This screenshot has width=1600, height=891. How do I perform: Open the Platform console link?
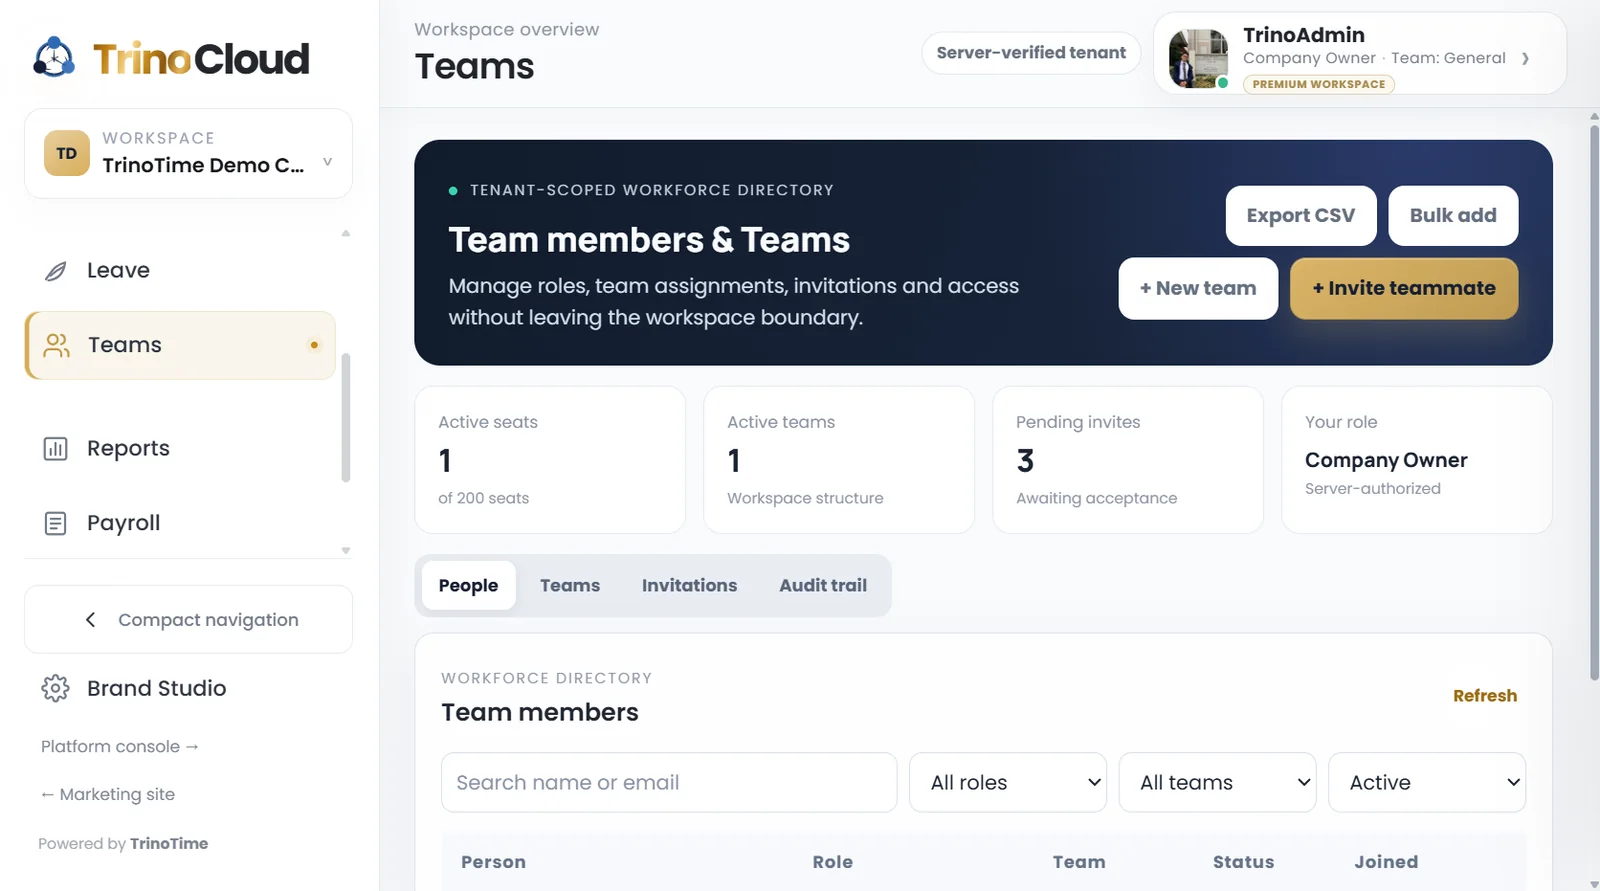[x=120, y=746]
